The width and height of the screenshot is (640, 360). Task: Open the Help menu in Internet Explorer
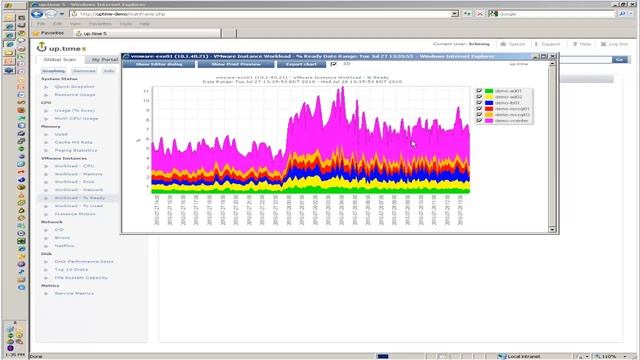pos(144,24)
